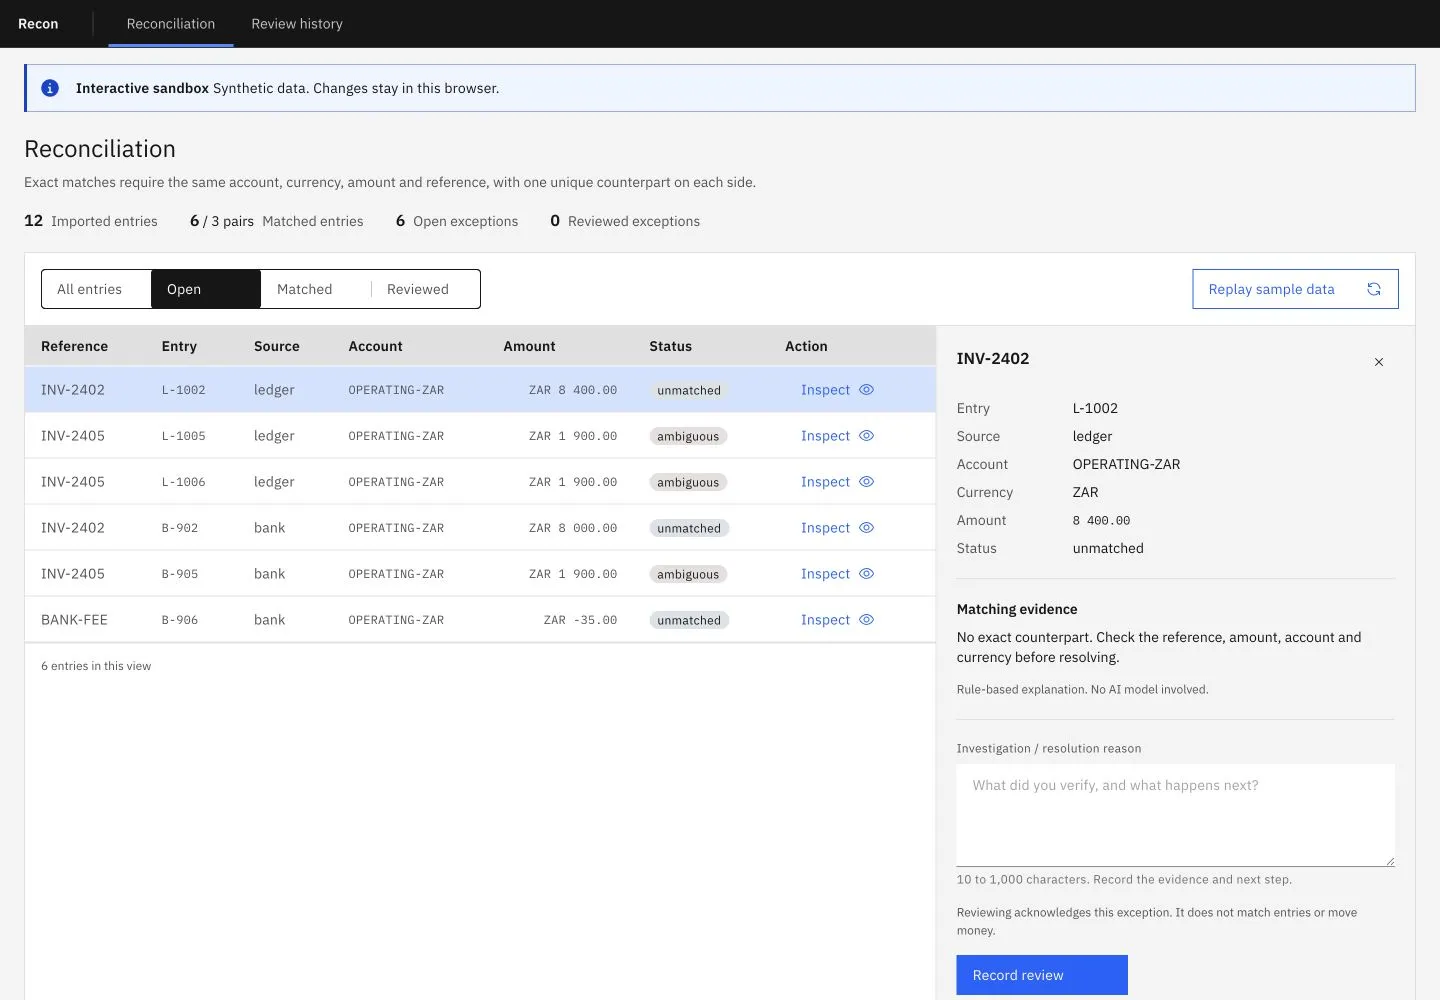Click 0 Reviewed exceptions stat

(x=625, y=221)
